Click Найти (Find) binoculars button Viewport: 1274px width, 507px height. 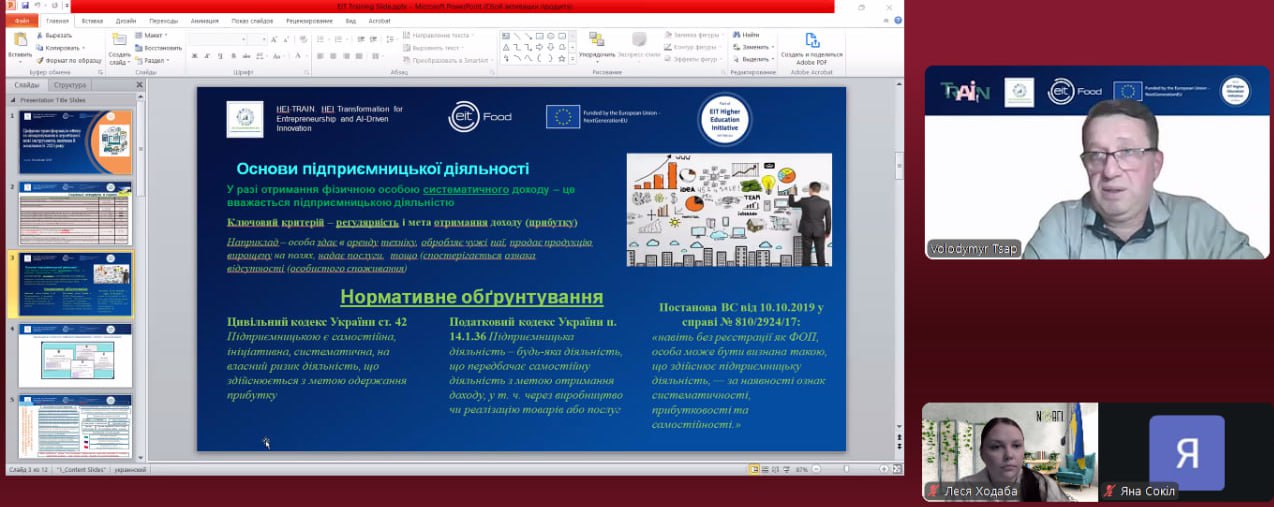coord(746,35)
